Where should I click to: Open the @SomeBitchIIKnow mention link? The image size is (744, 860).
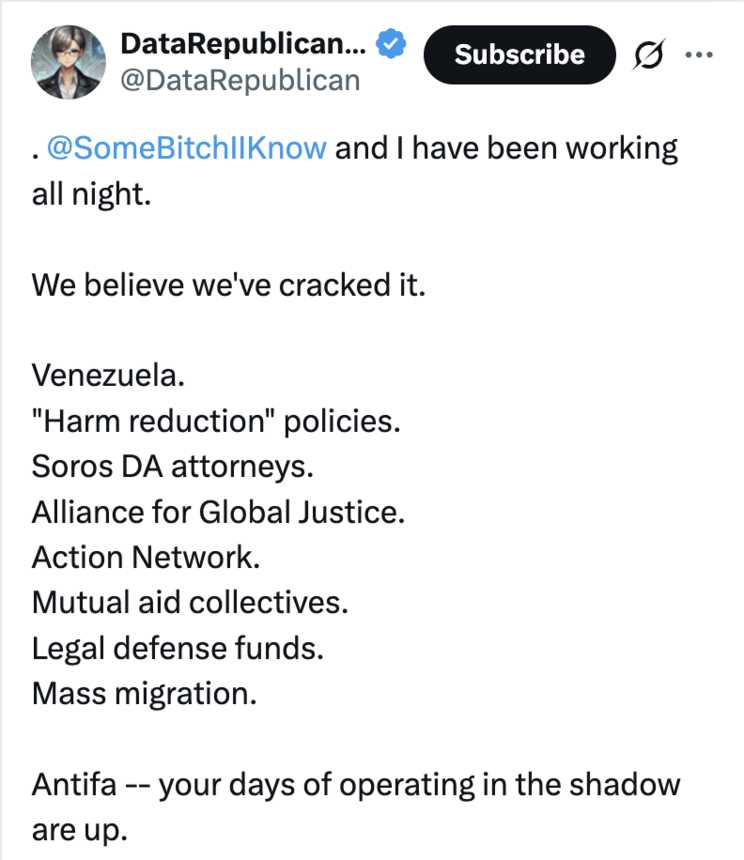click(x=187, y=148)
